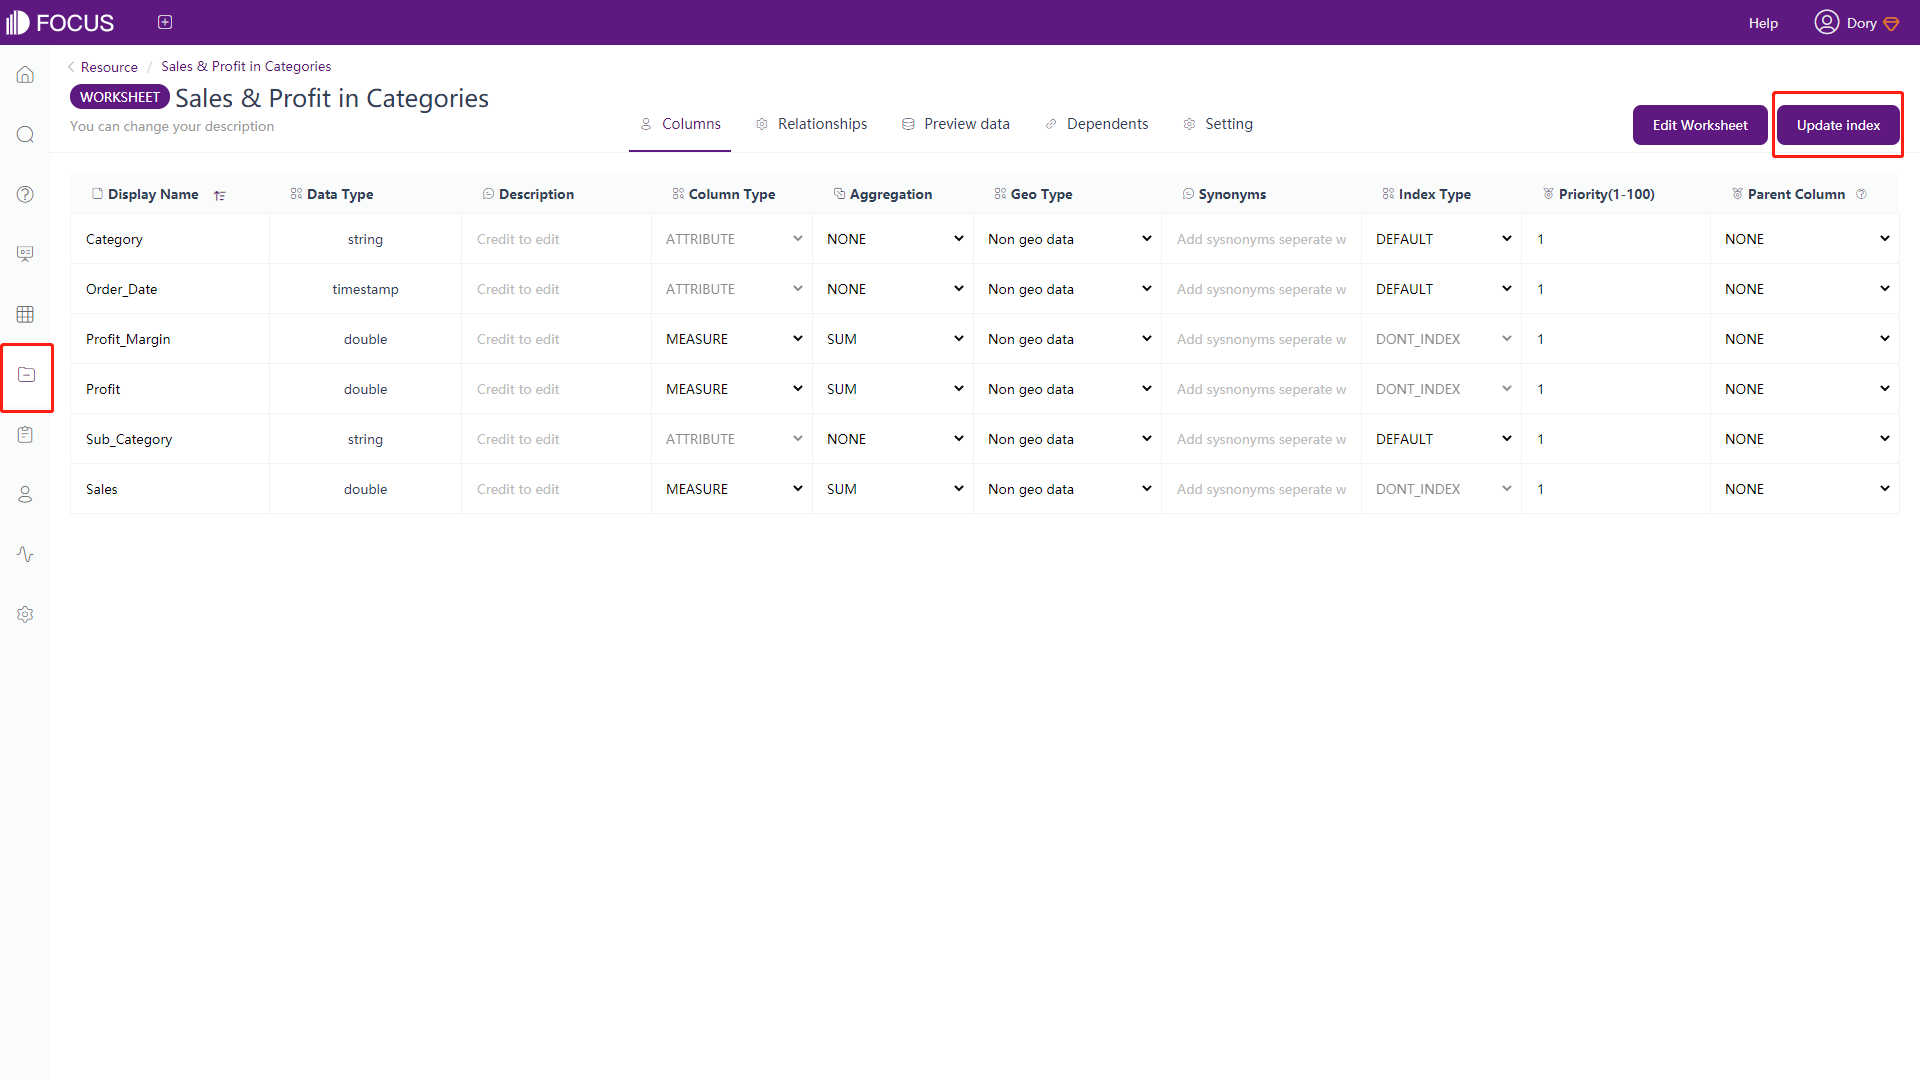Edit Description field for Sales
Screen dimensions: 1920x1079
tap(557, 489)
